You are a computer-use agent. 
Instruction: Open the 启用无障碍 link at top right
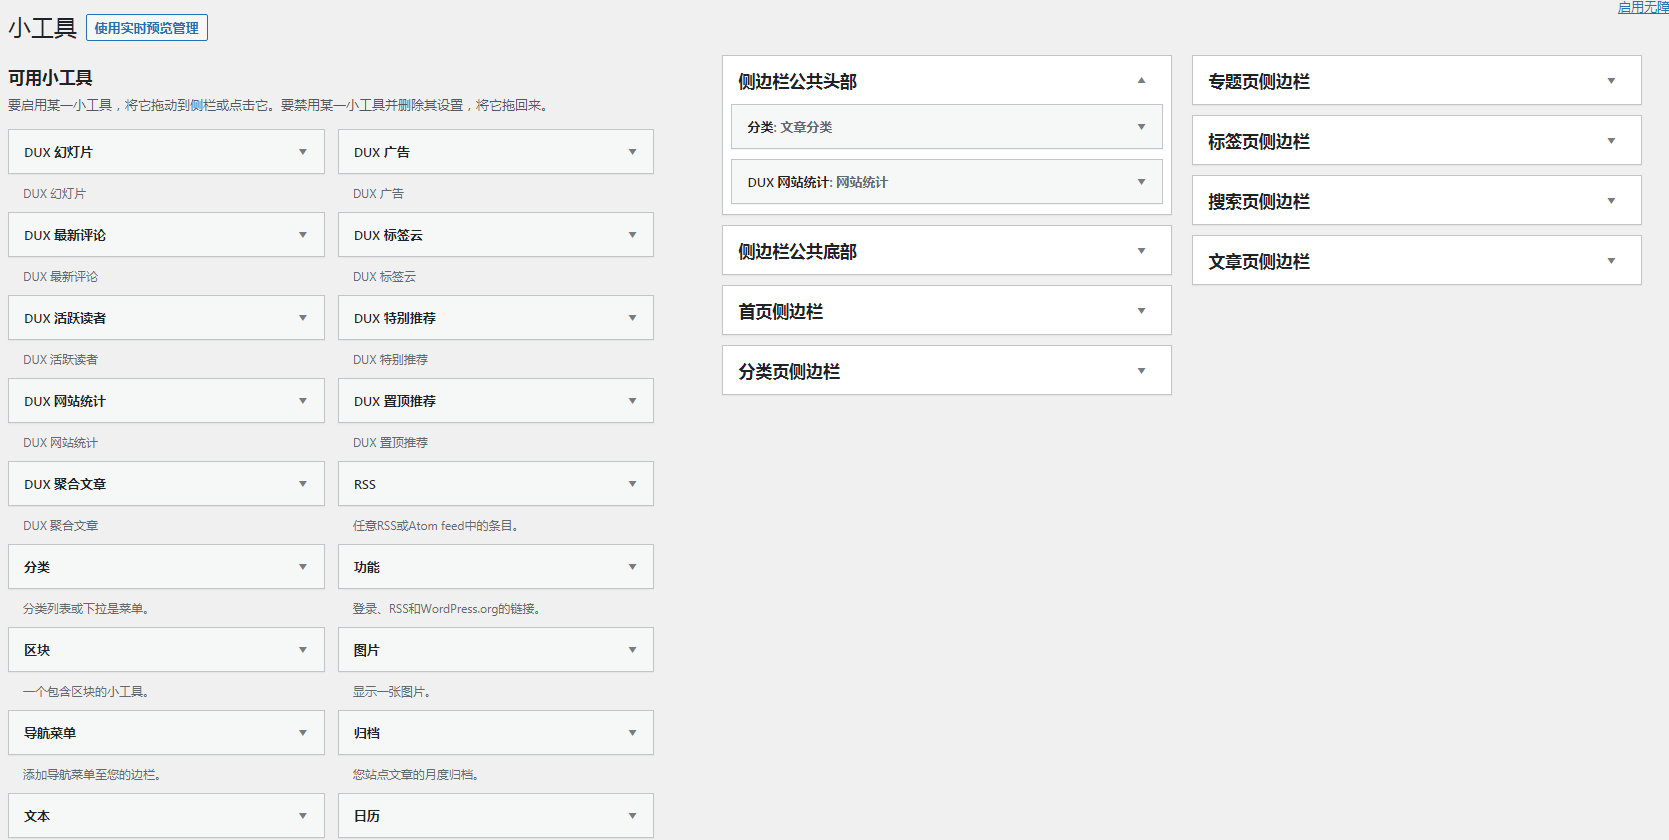[1642, 8]
